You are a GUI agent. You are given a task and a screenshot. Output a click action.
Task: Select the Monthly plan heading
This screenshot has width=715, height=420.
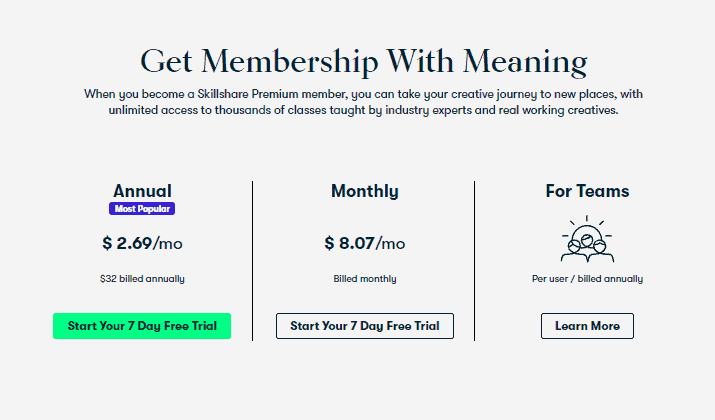(365, 191)
